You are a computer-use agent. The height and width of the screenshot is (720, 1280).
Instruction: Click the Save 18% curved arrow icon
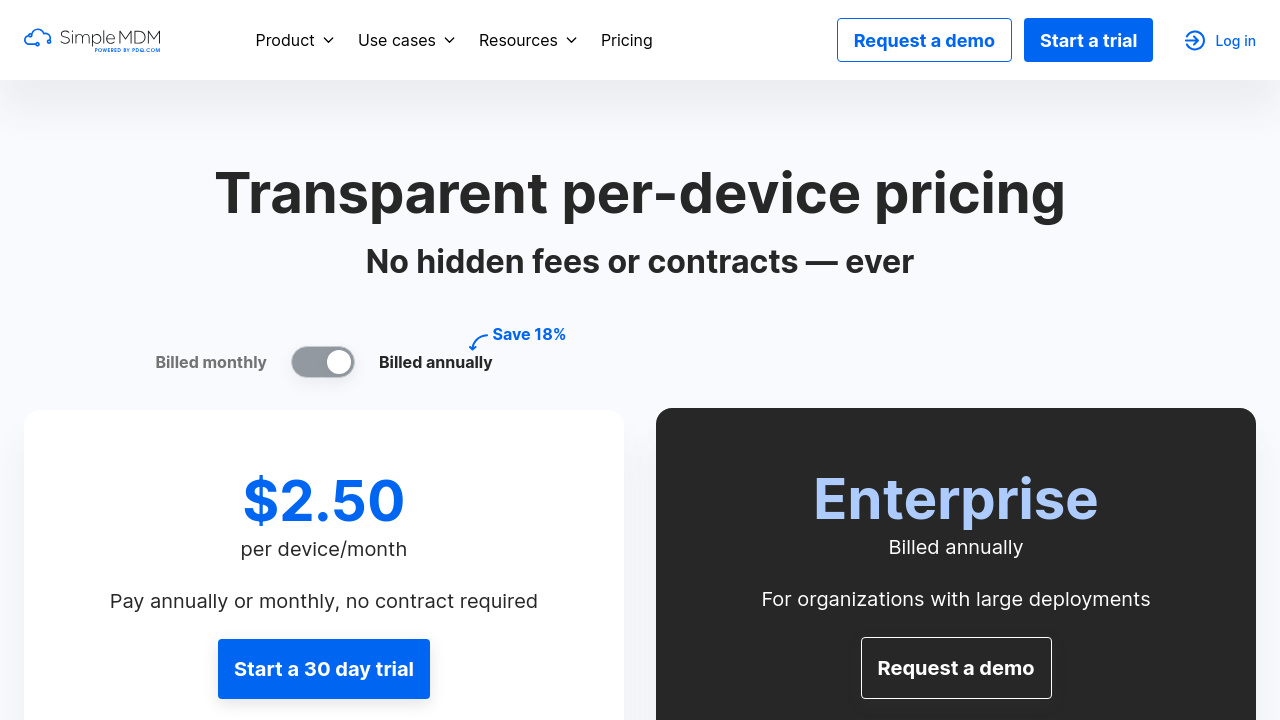[x=478, y=342]
